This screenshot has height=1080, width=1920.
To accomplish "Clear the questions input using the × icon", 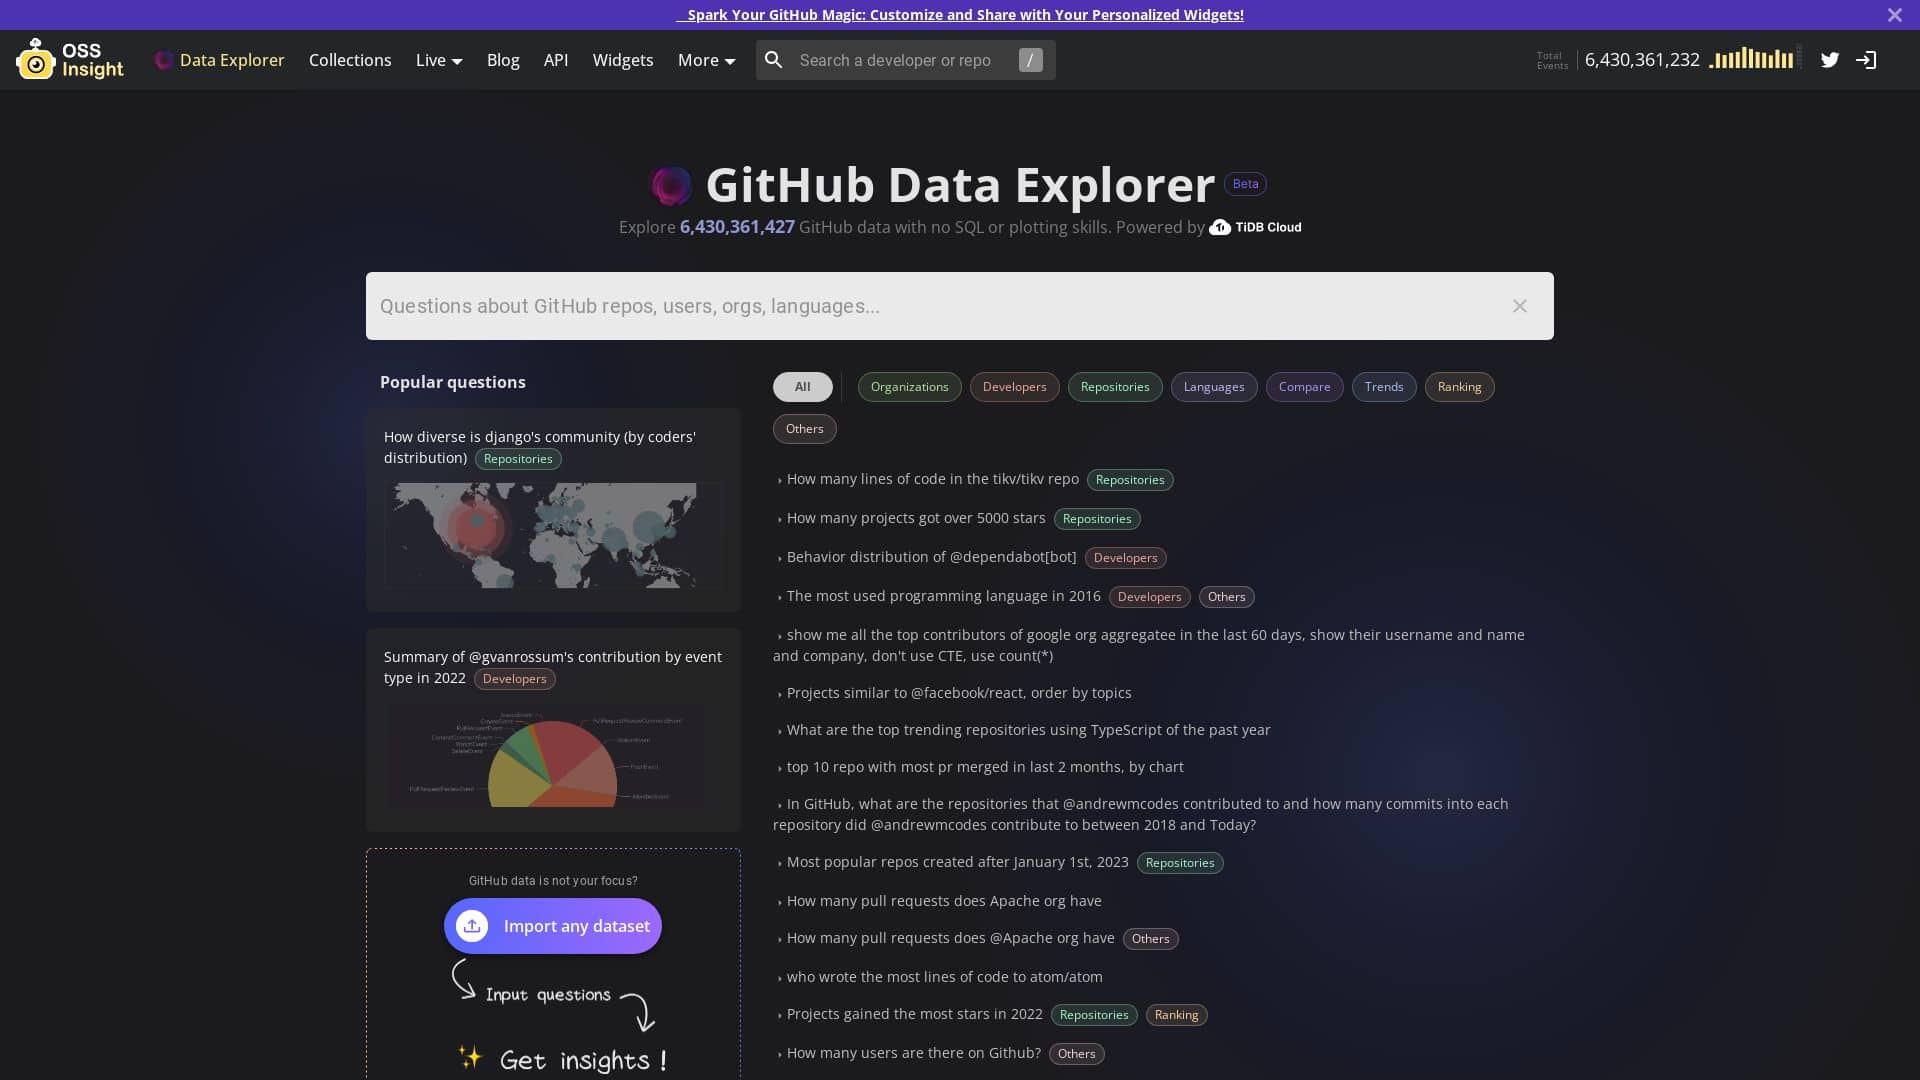I will [x=1519, y=306].
